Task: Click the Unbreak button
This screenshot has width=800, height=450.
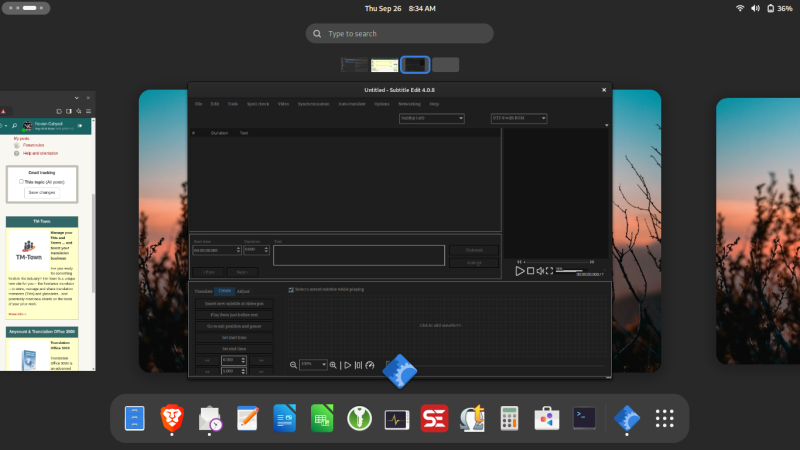Action: tap(474, 250)
